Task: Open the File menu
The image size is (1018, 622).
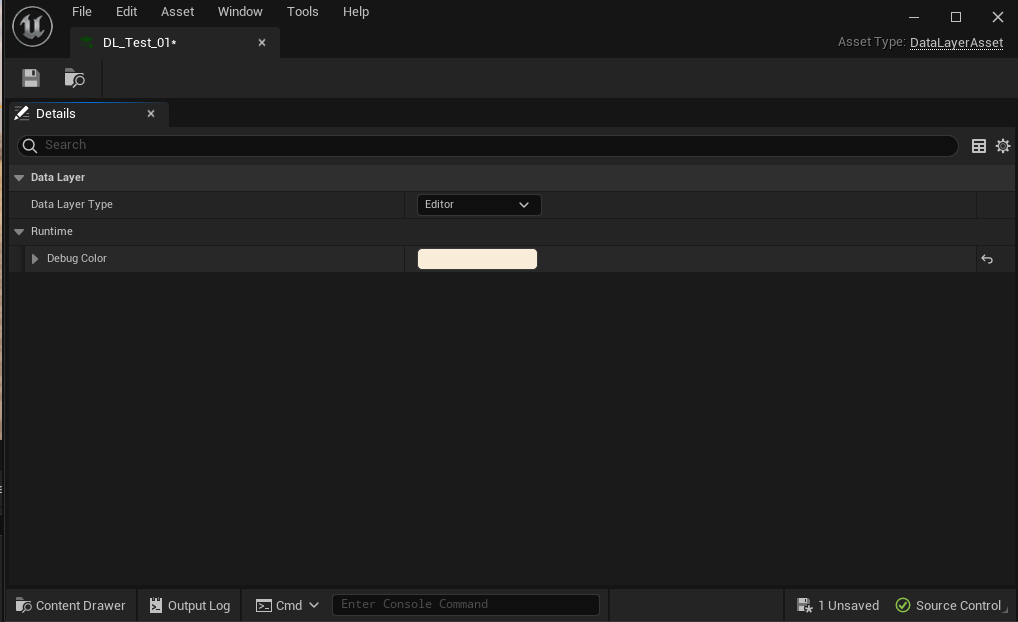Action: point(82,12)
